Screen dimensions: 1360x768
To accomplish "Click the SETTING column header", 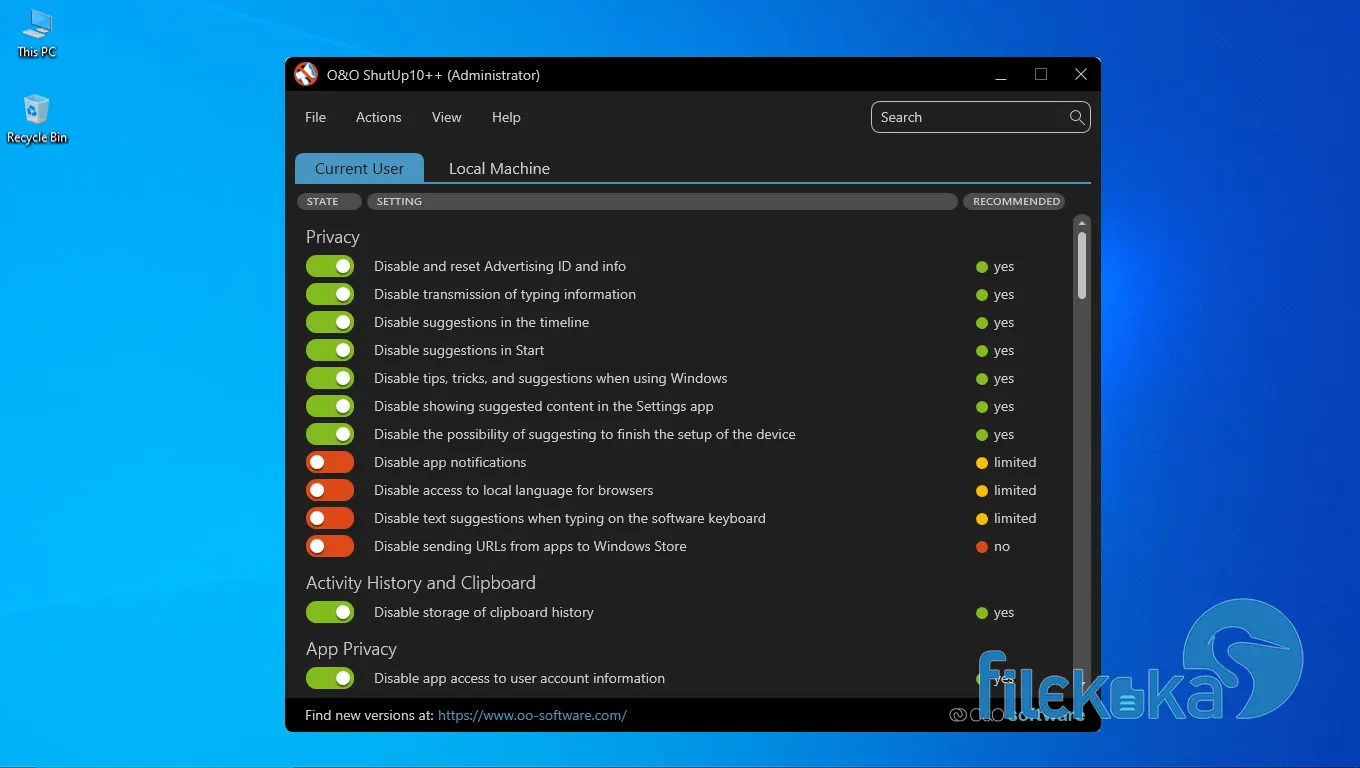I will [662, 201].
